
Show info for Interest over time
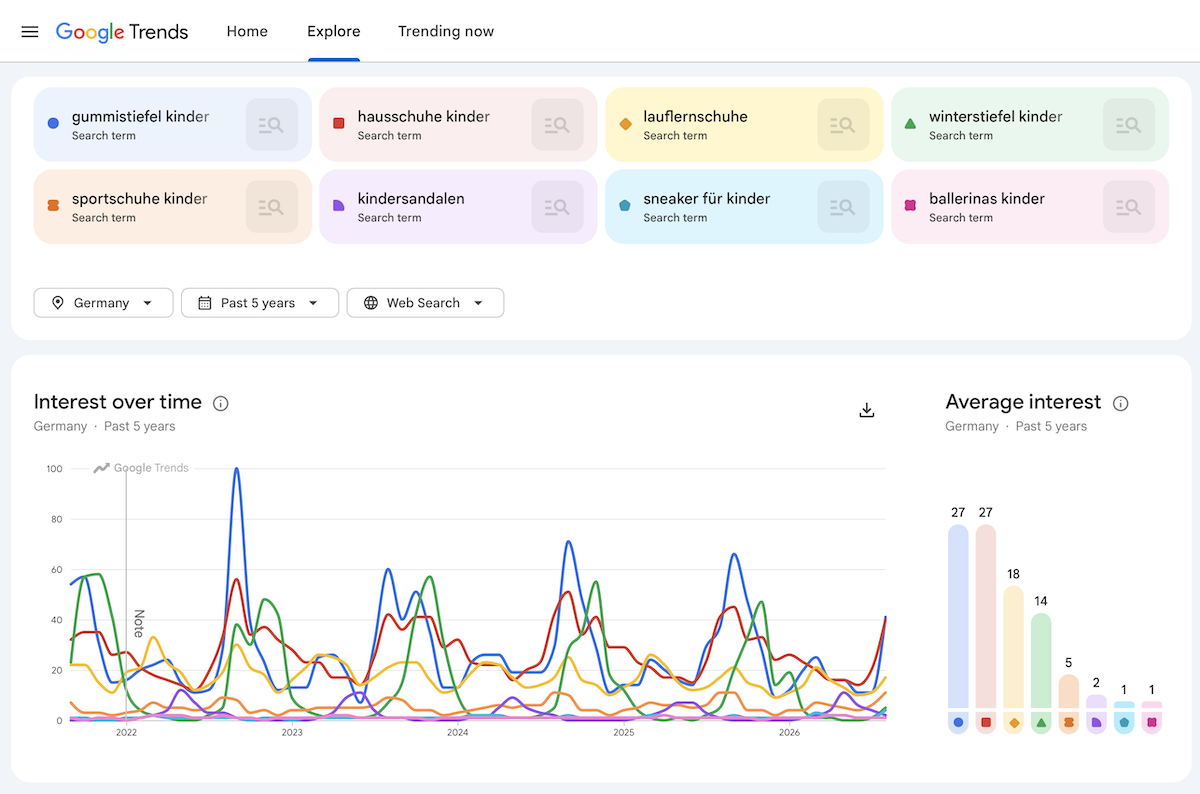click(221, 404)
